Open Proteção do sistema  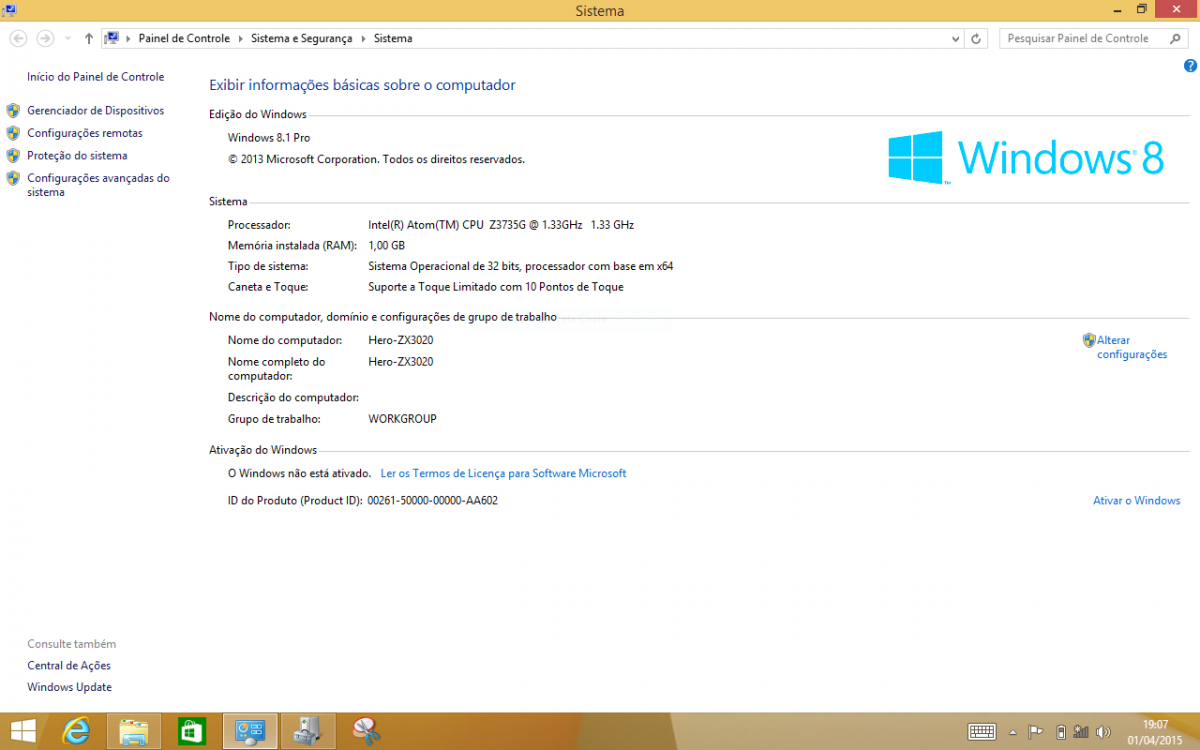click(x=77, y=156)
